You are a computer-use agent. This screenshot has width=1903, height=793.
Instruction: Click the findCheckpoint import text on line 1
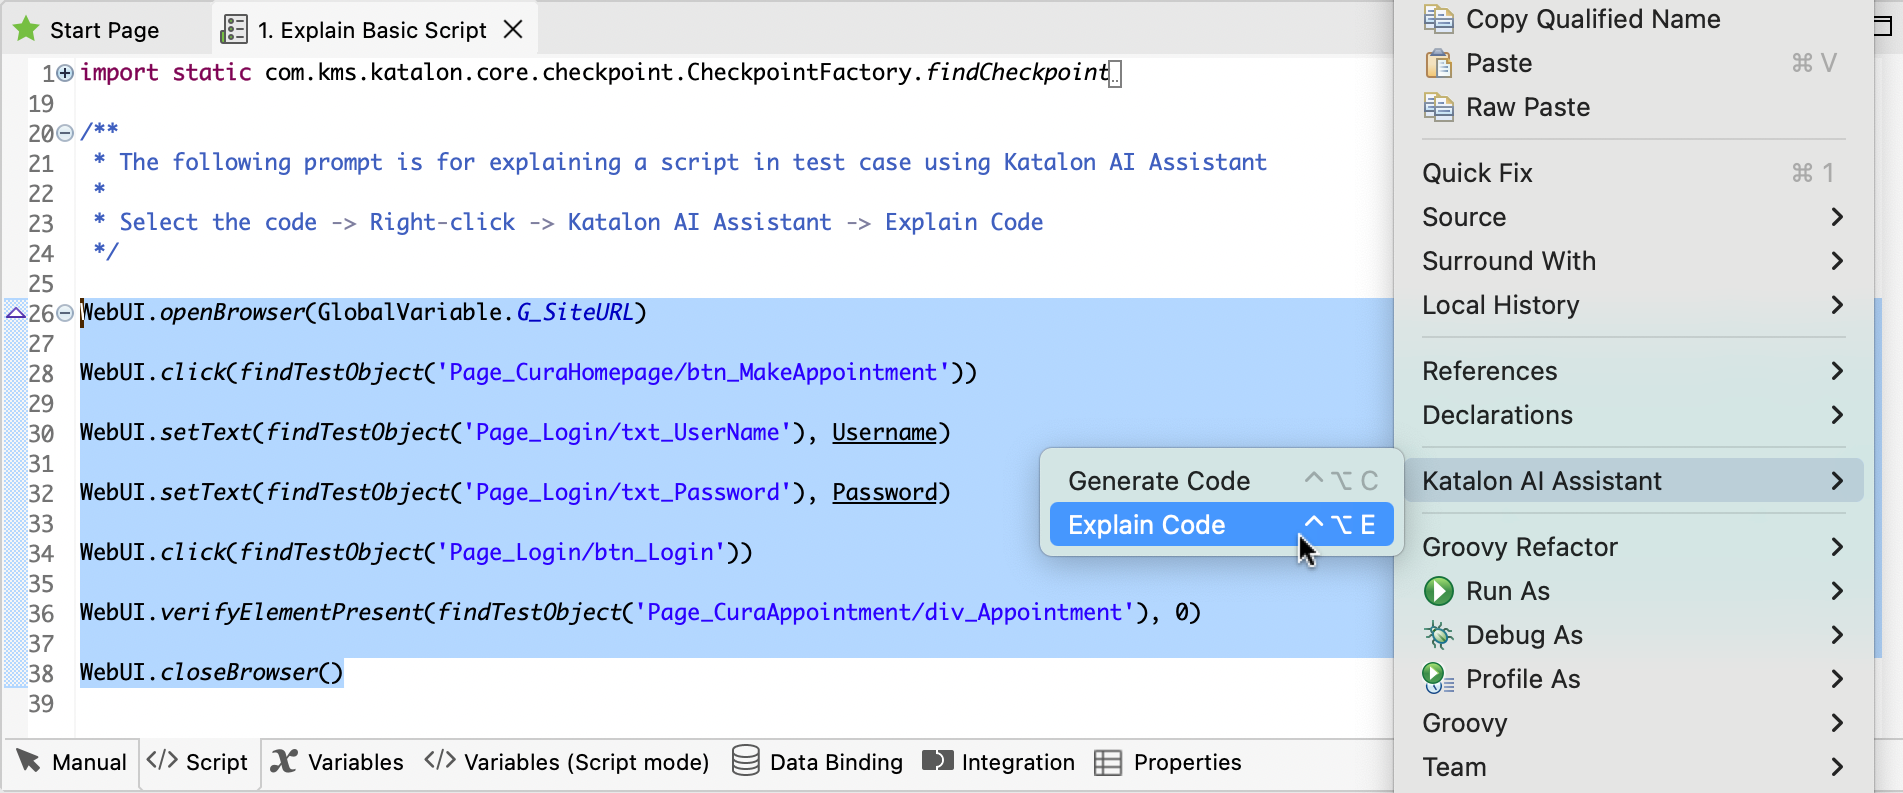[1017, 73]
